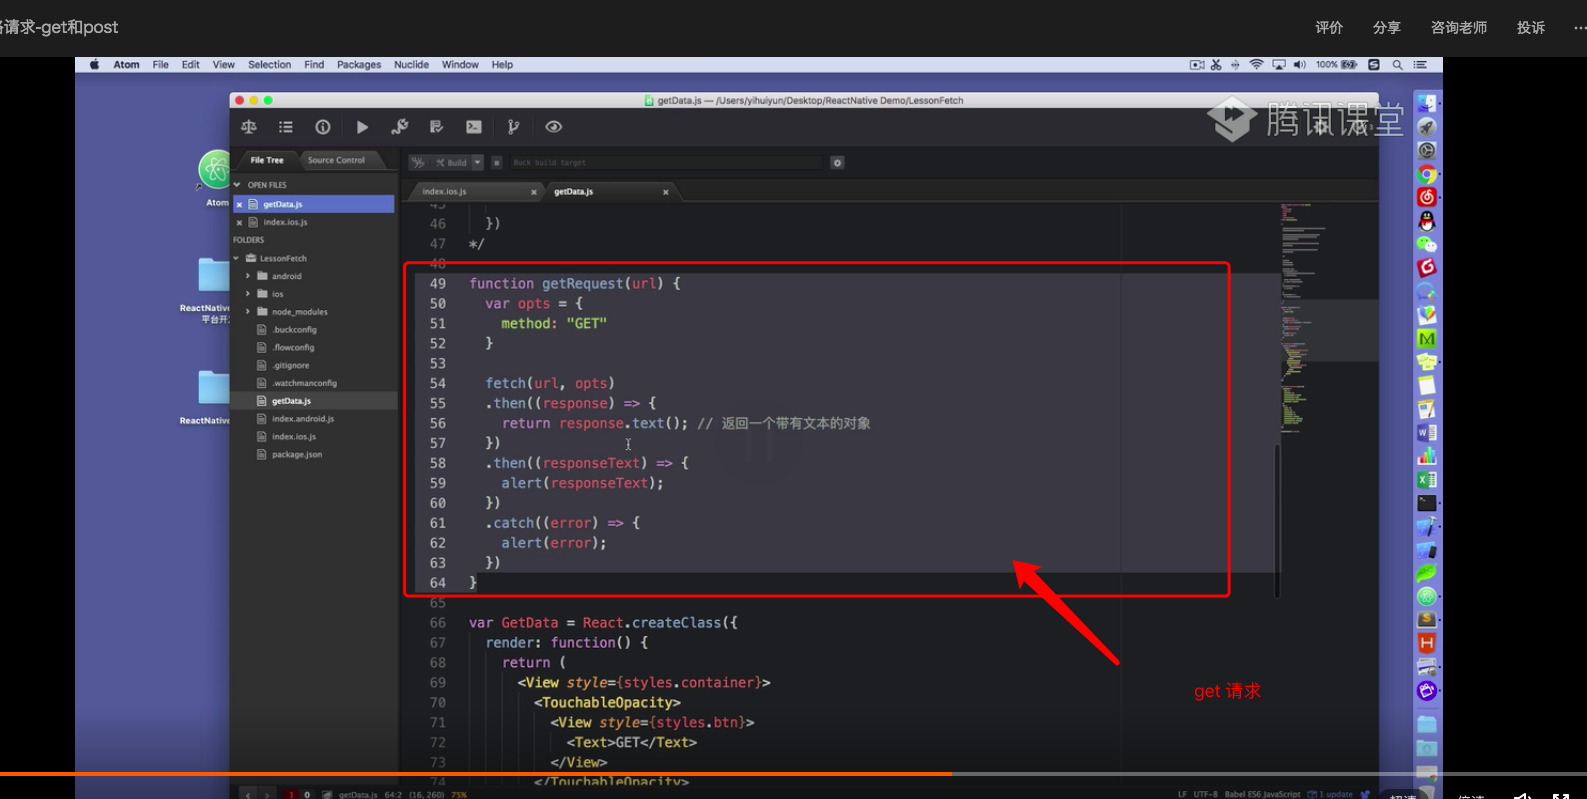The height and width of the screenshot is (799, 1587).
Task: Open the Selection menu
Action: (269, 65)
